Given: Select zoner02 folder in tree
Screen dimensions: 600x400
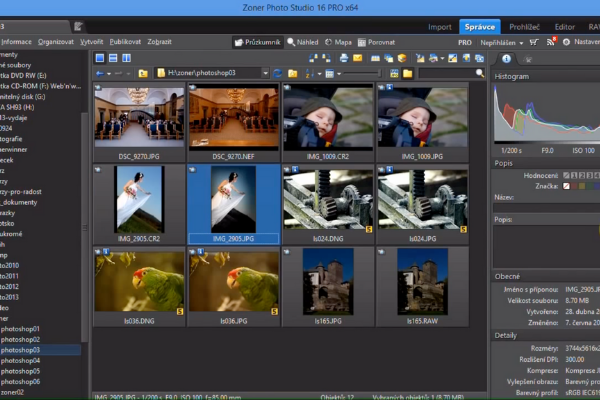Looking at the screenshot, I should 12,392.
